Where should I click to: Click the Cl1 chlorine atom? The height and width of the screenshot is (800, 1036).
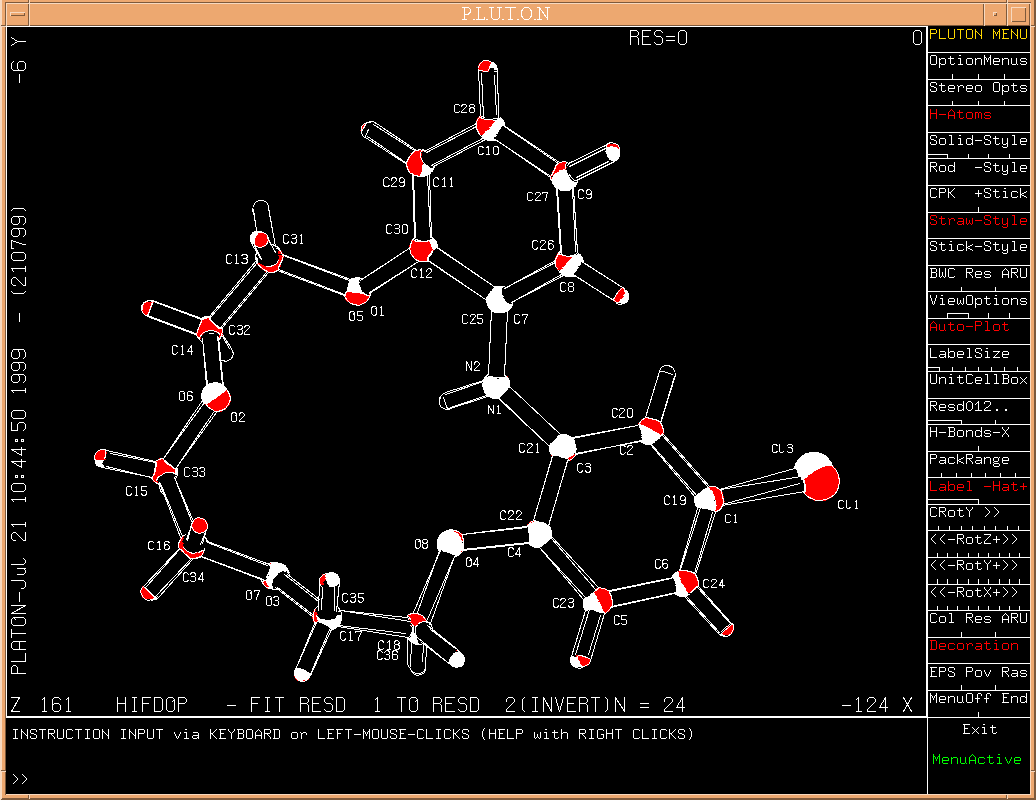pos(820,477)
